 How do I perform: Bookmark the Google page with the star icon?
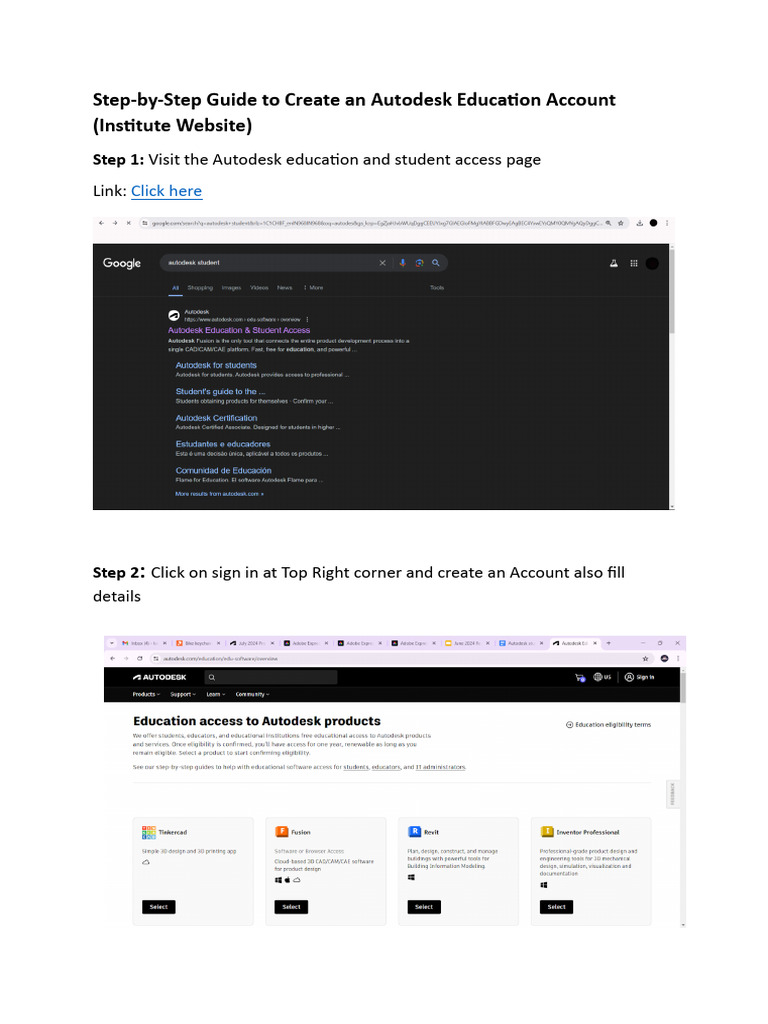620,223
